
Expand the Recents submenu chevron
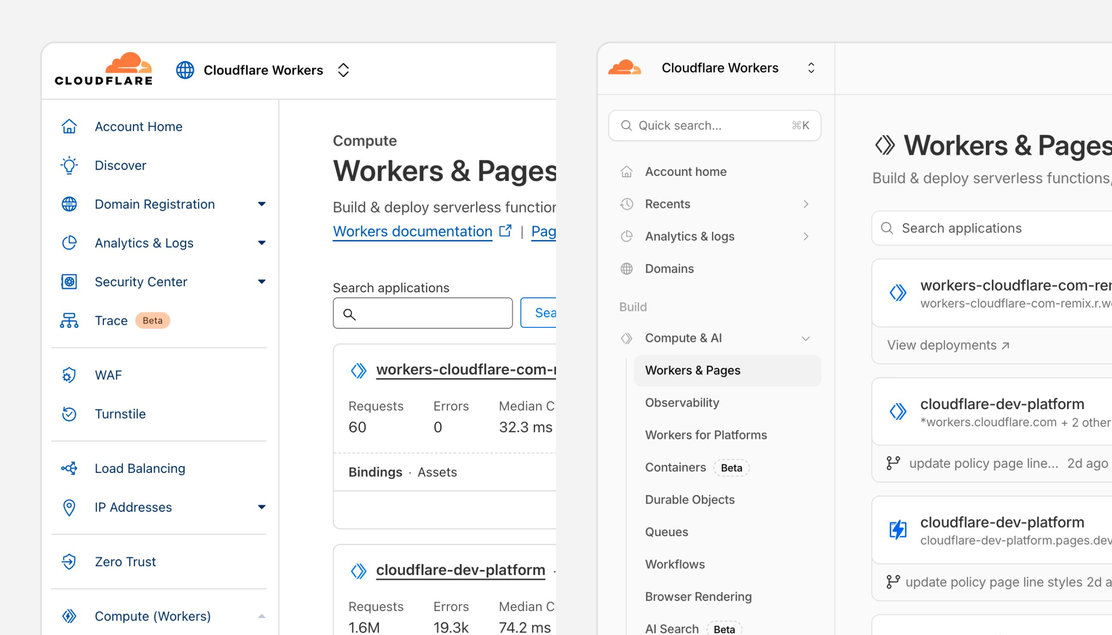click(806, 204)
